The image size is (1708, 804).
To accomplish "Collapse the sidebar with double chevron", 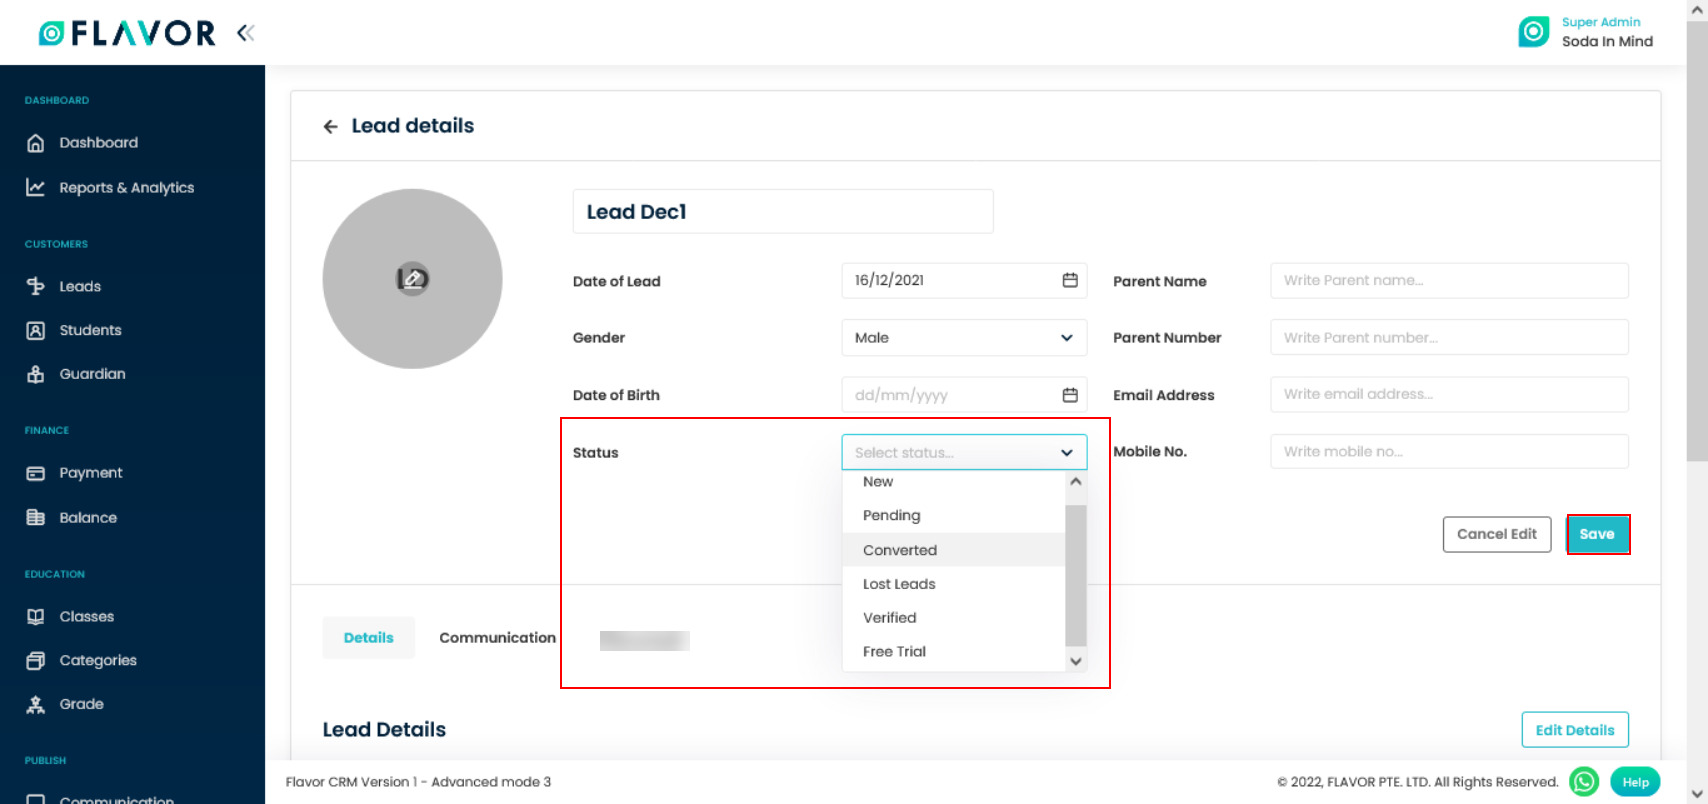I will tap(245, 33).
